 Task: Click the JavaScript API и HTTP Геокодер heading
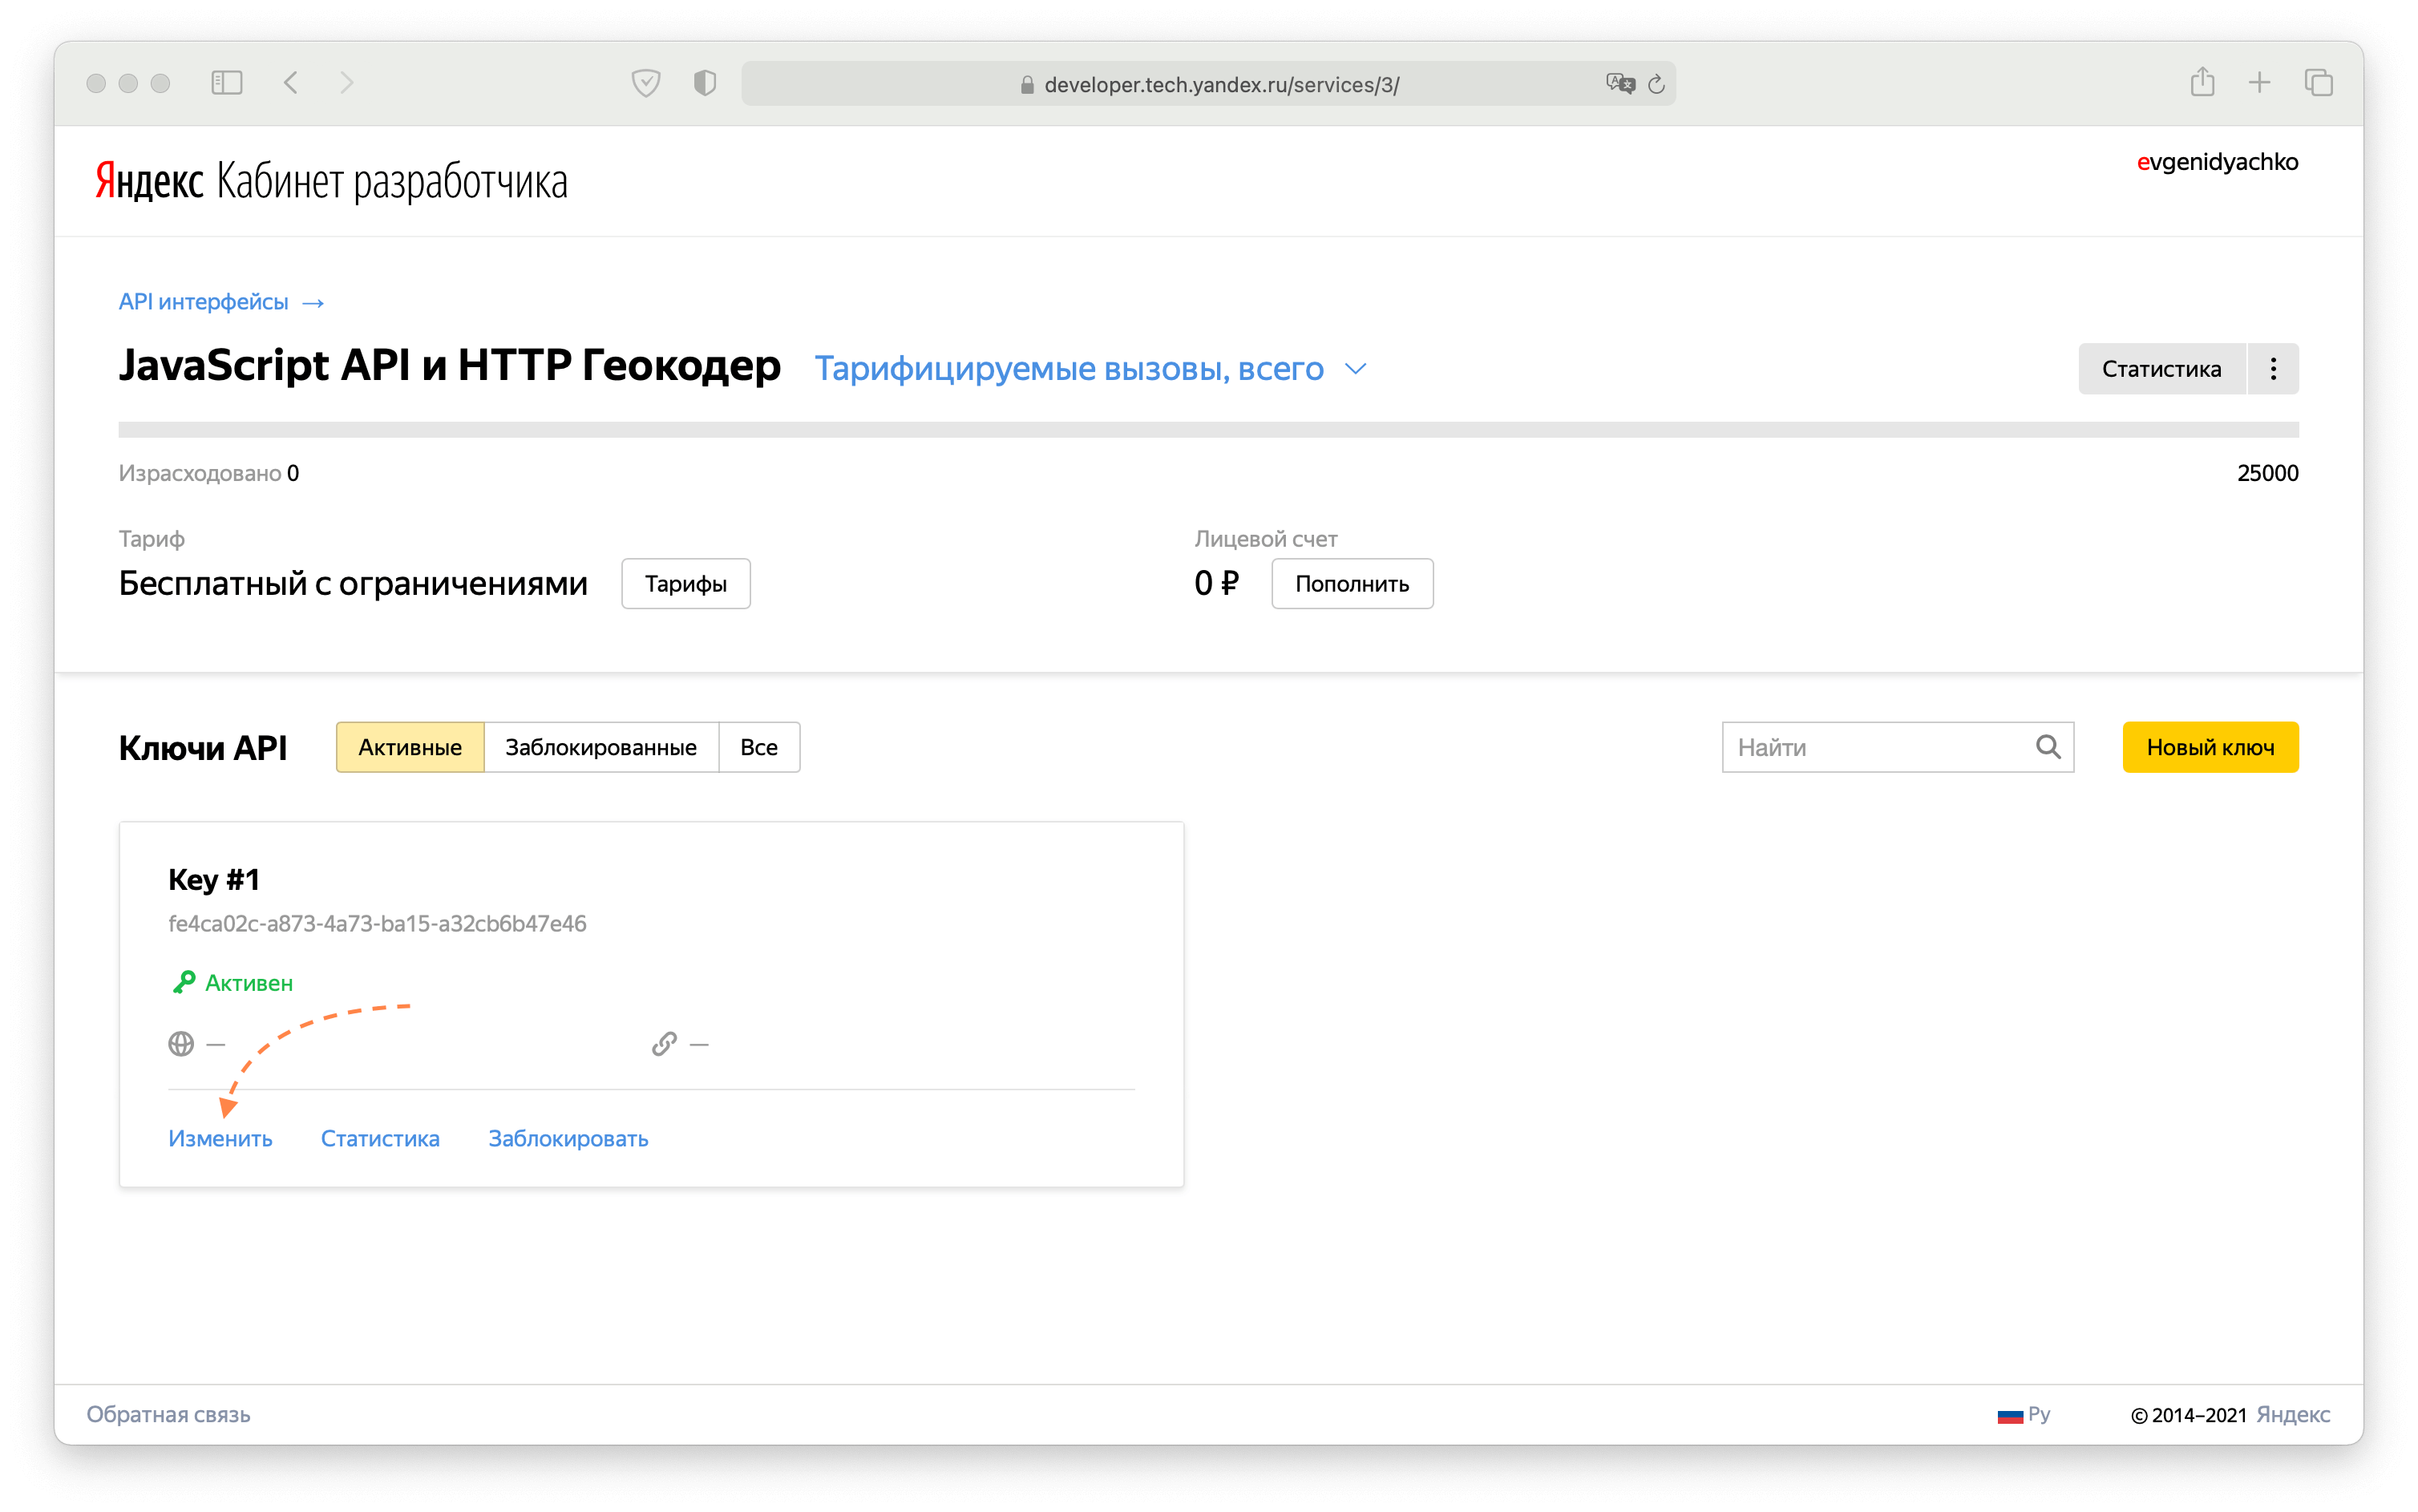point(450,366)
